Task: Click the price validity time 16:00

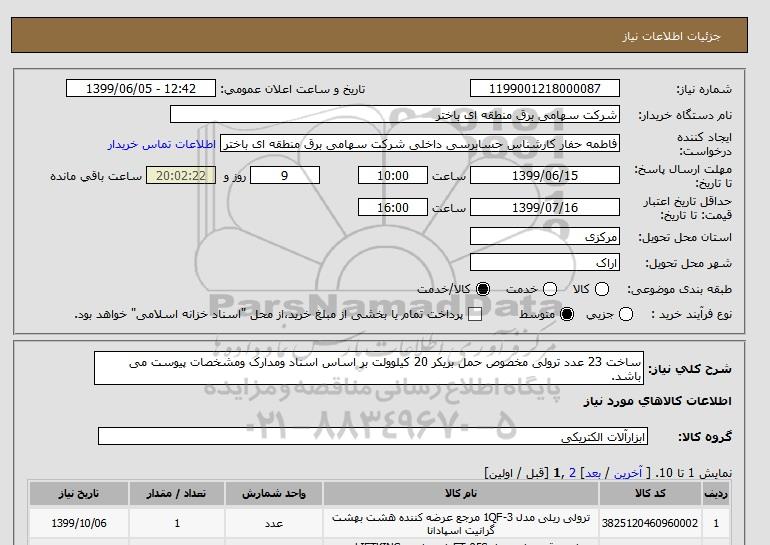Action: [x=393, y=207]
